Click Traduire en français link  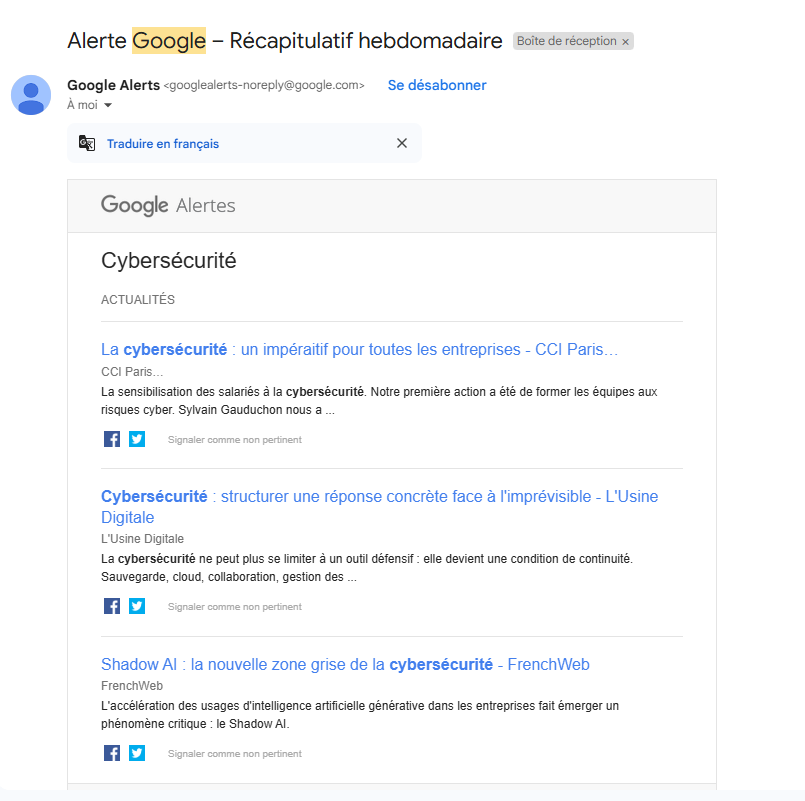[163, 143]
